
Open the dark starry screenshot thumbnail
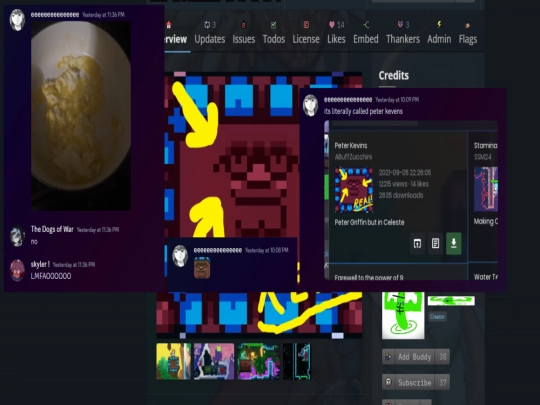[x=297, y=361]
